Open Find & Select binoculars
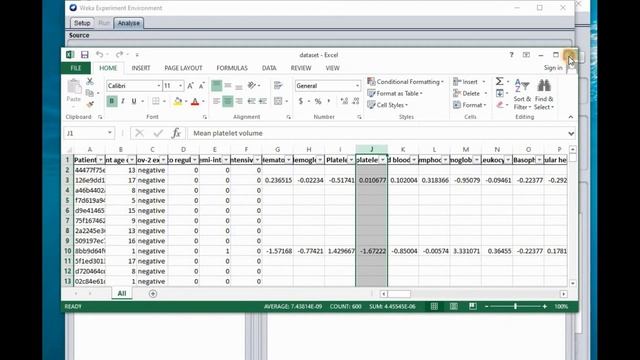This screenshot has height=360, width=640. [x=544, y=95]
